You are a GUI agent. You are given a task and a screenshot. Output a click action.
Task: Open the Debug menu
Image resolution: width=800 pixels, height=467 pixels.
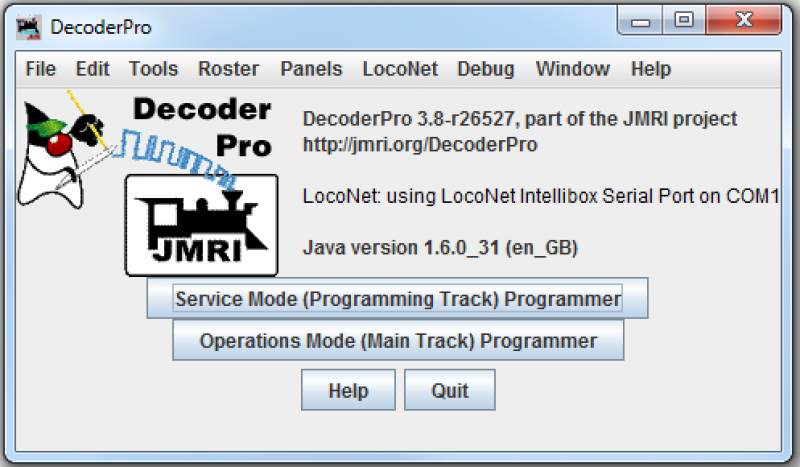(486, 69)
